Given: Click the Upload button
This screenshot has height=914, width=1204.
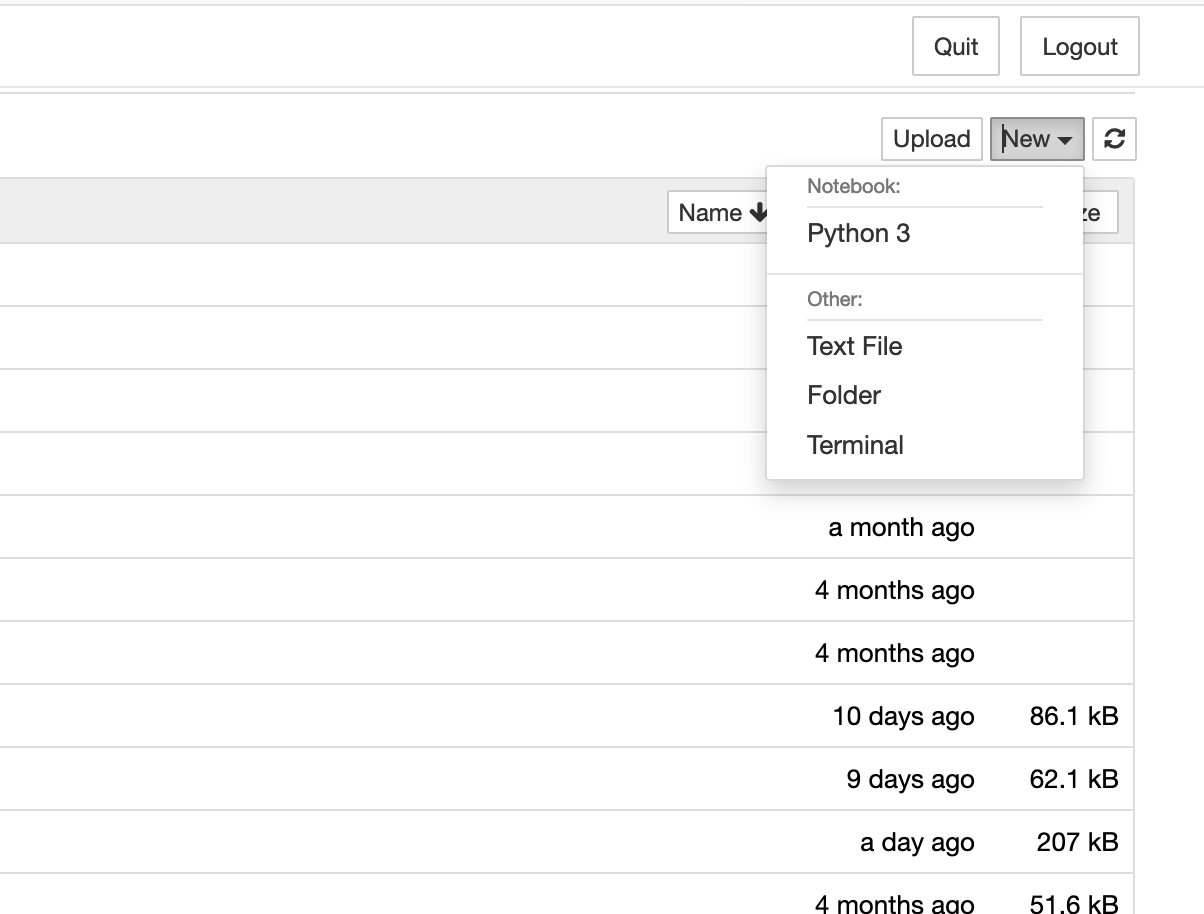Looking at the screenshot, I should tap(931, 139).
